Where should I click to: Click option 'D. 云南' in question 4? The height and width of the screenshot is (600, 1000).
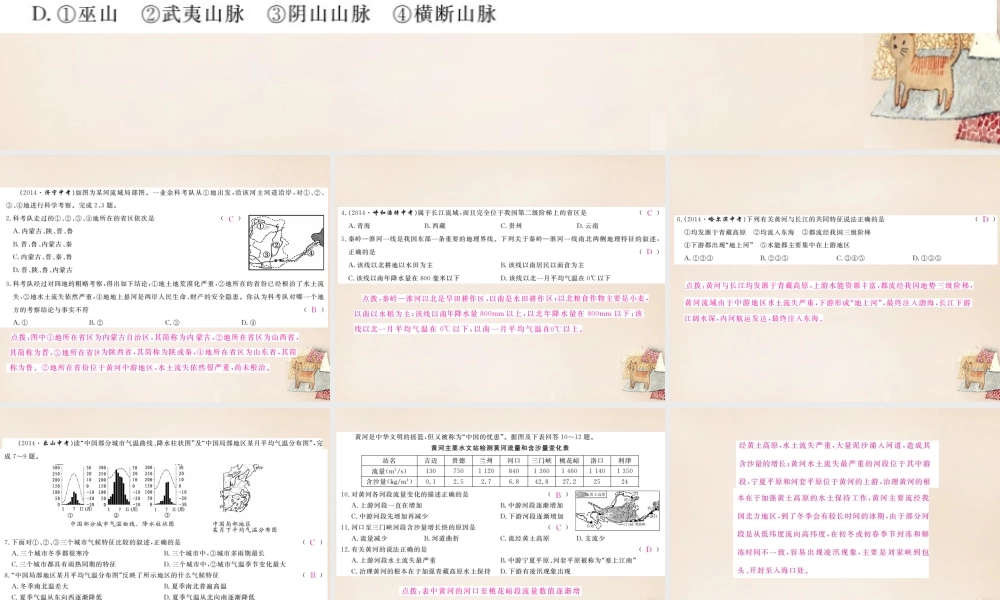[x=588, y=226]
